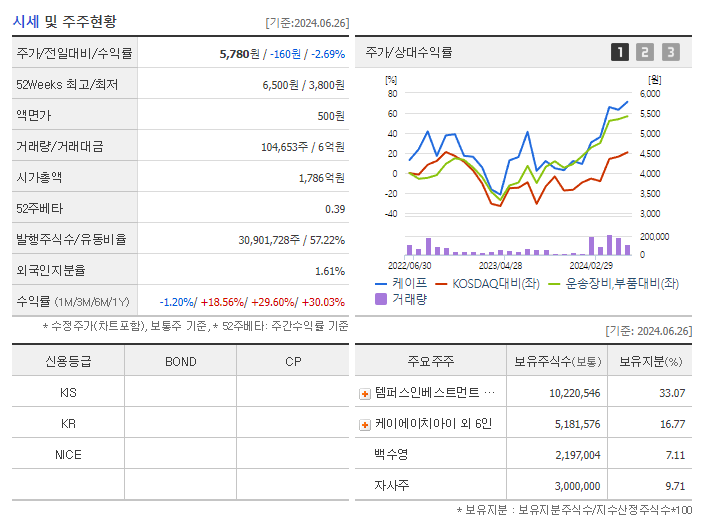Select the 9.71 stake value
This screenshot has height=525, width=702.
click(x=676, y=486)
